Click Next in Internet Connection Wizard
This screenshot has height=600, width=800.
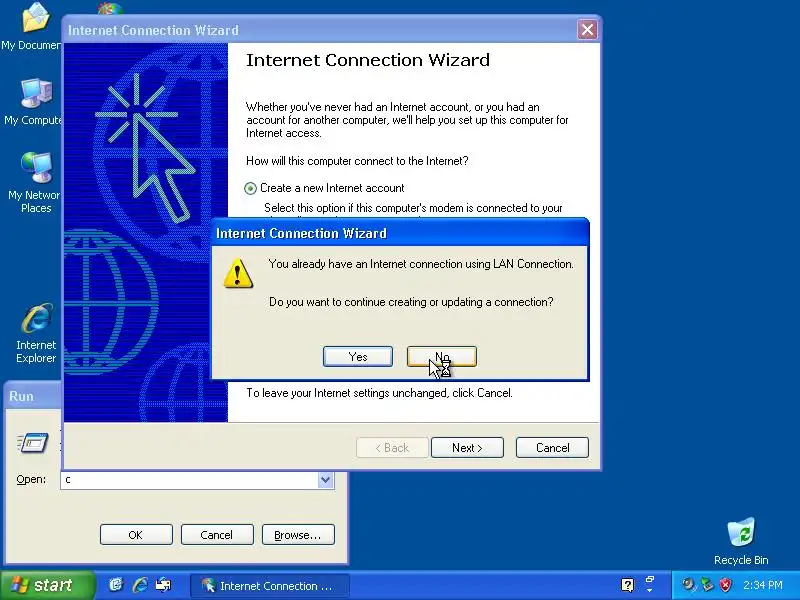tap(467, 447)
